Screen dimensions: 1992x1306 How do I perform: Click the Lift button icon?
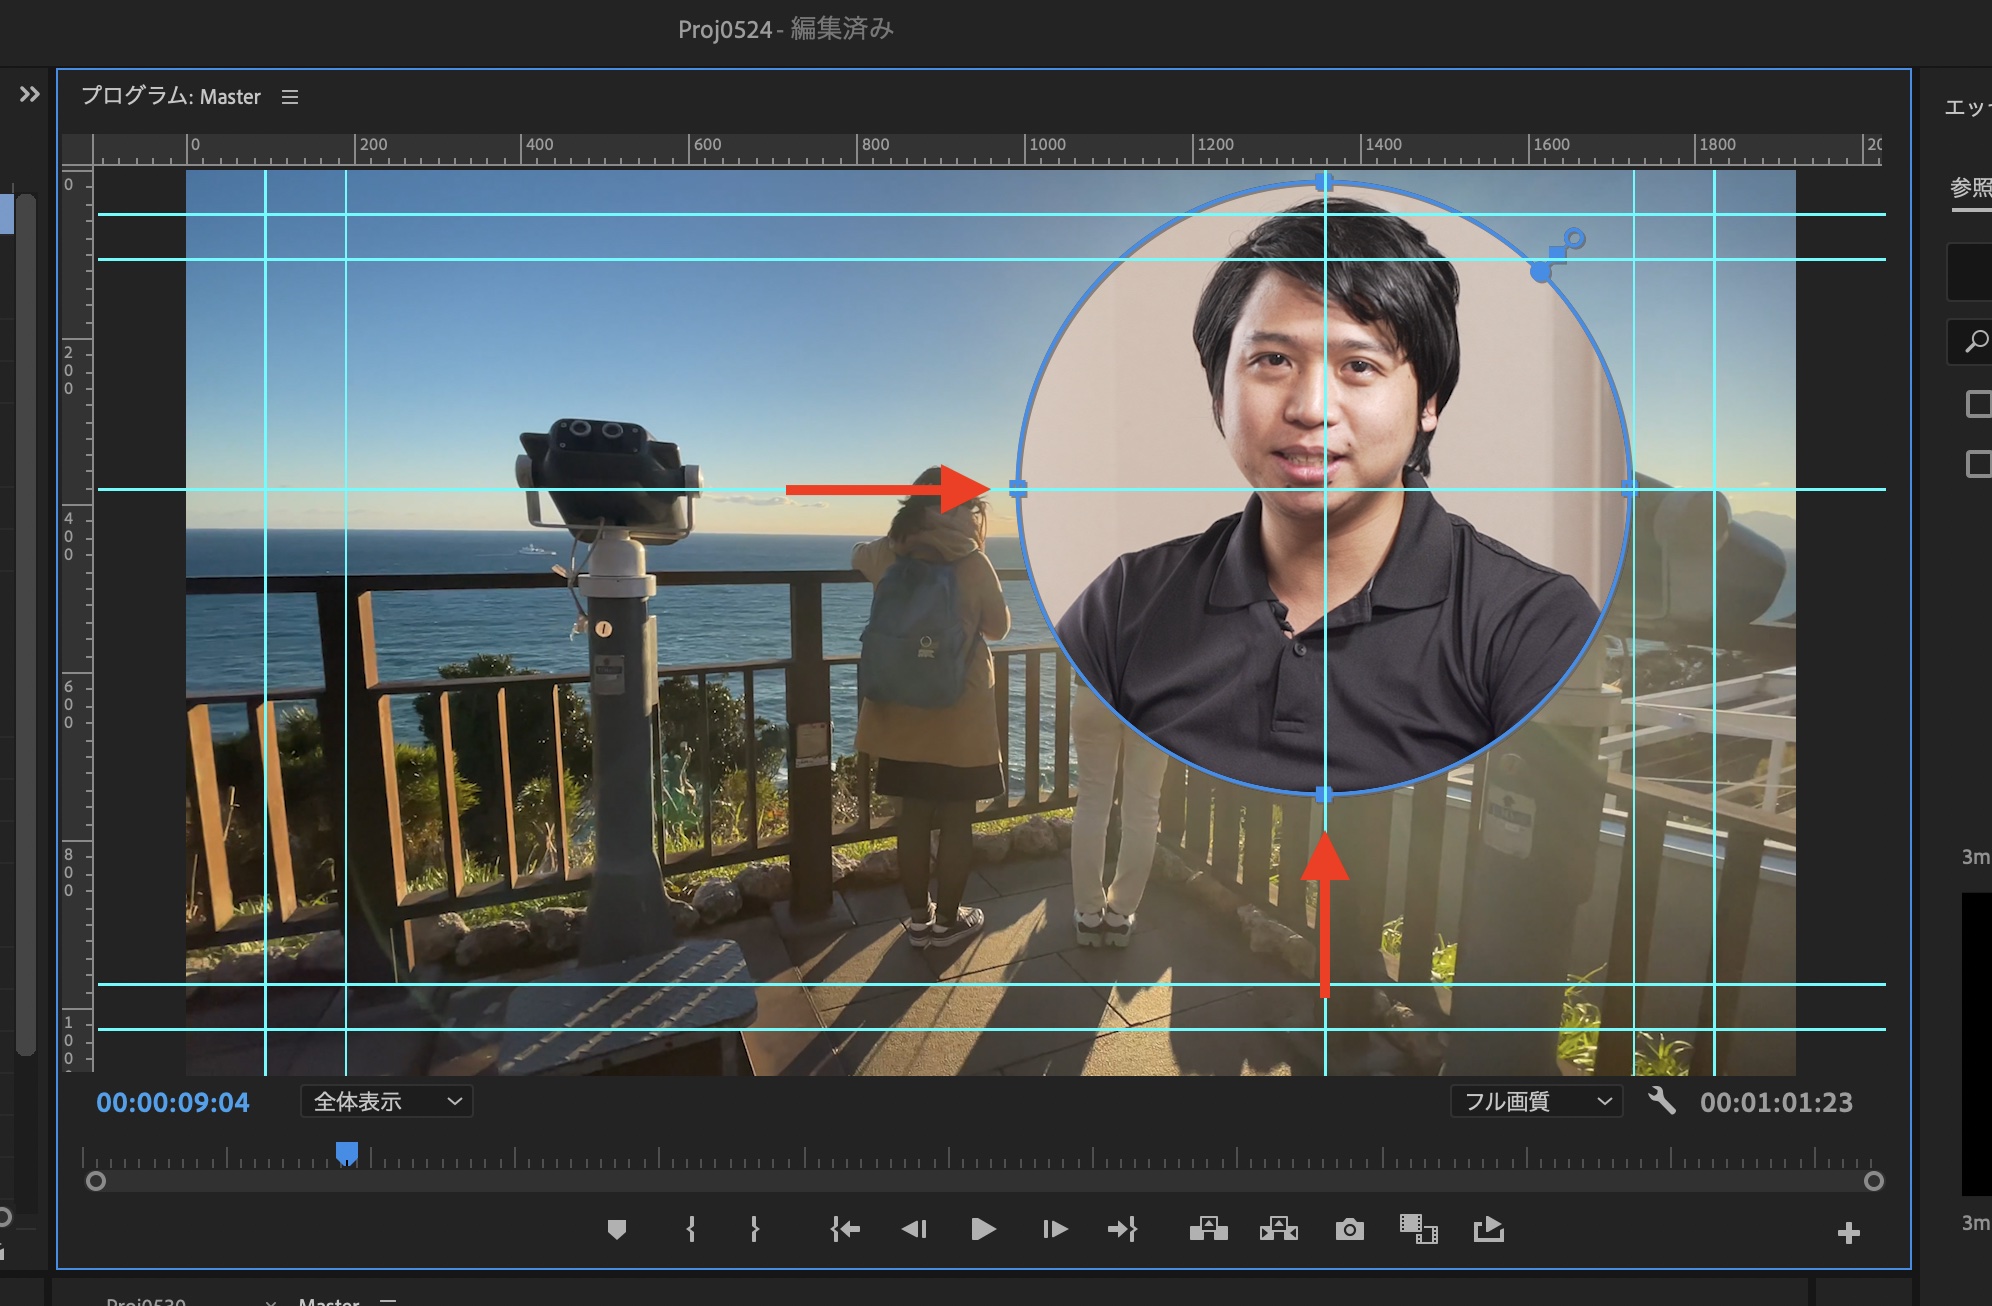(x=1208, y=1229)
